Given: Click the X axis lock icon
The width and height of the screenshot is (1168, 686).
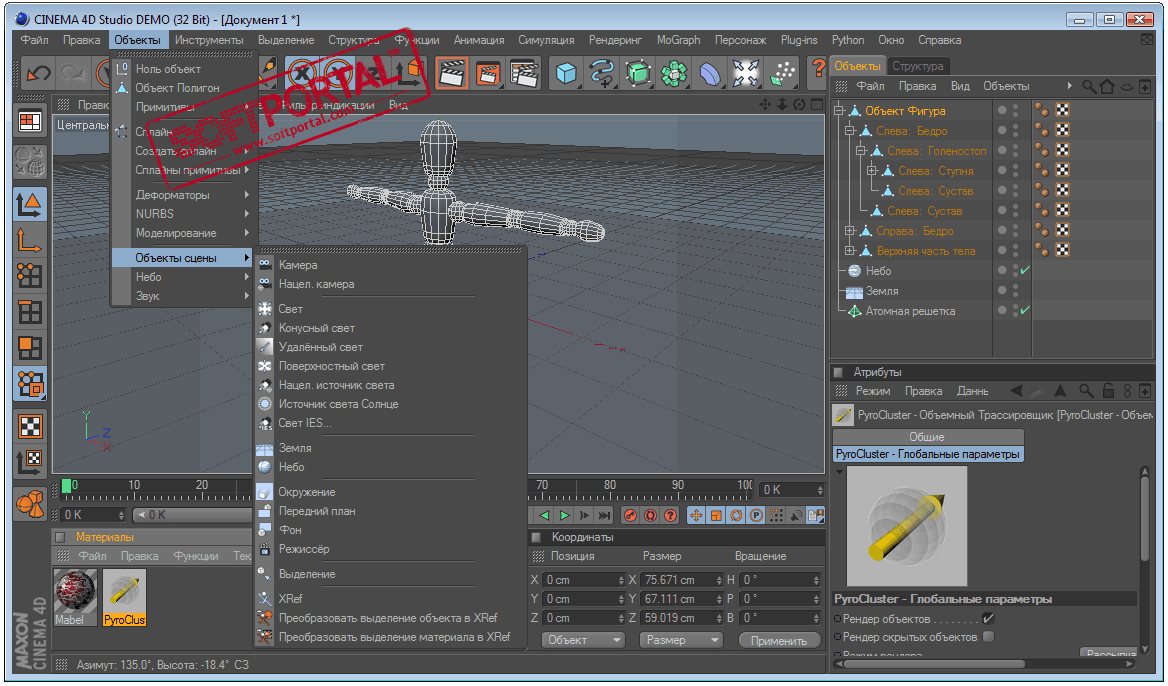Looking at the screenshot, I should pyautogui.click(x=301, y=73).
